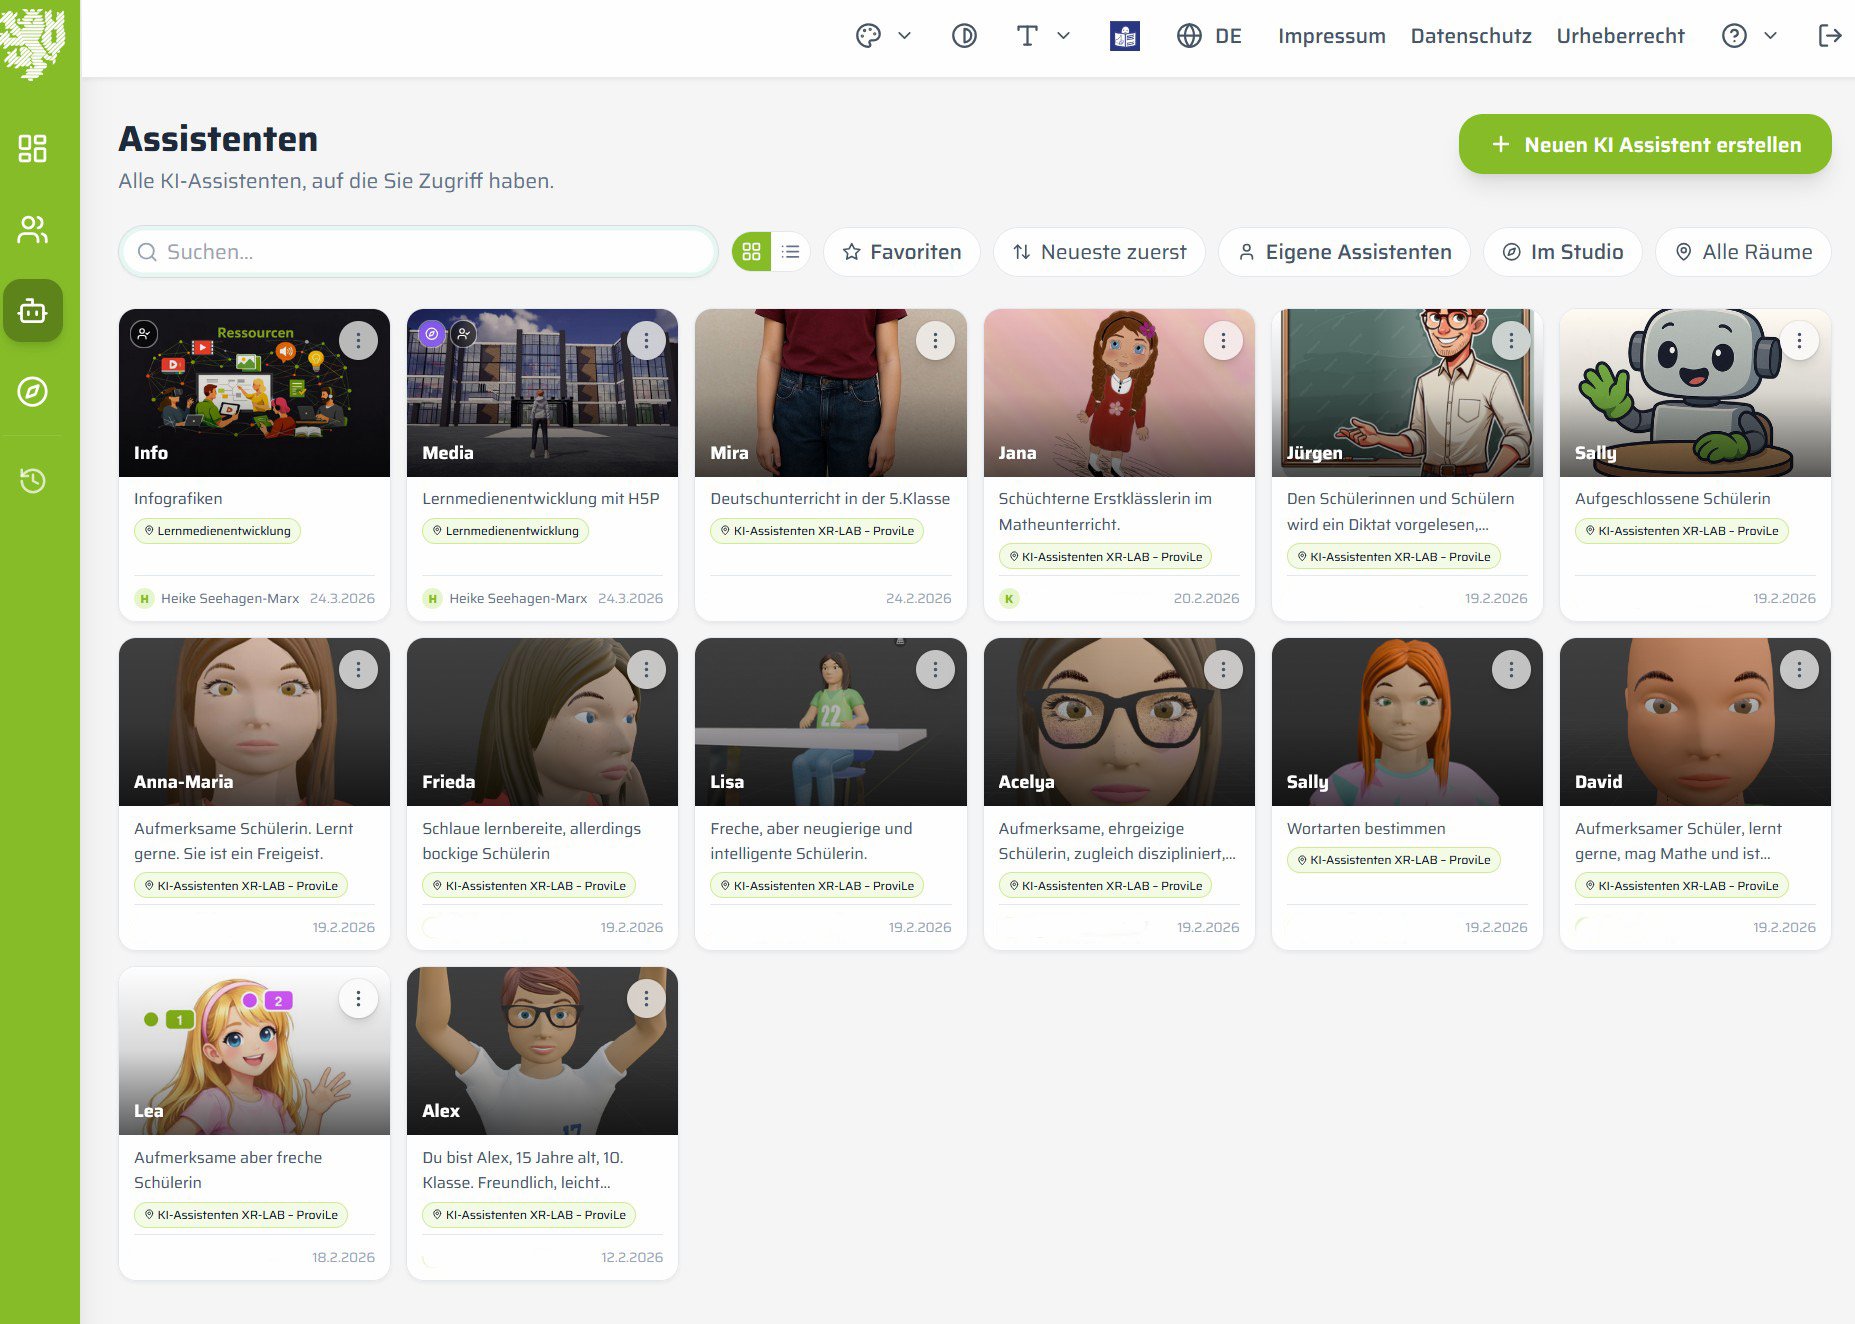Click the Suchen search field
Viewport: 1855px width, 1324px height.
pos(418,252)
